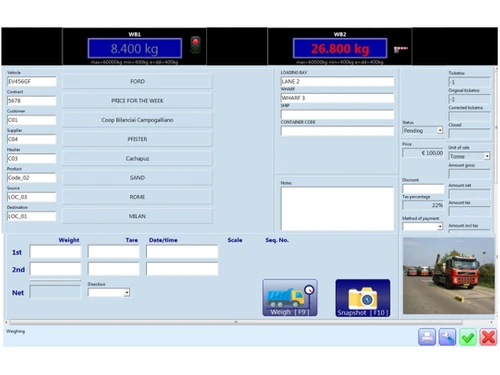500x375 pixels.
Task: Click the Cachapuz haulier button
Action: click(137, 158)
